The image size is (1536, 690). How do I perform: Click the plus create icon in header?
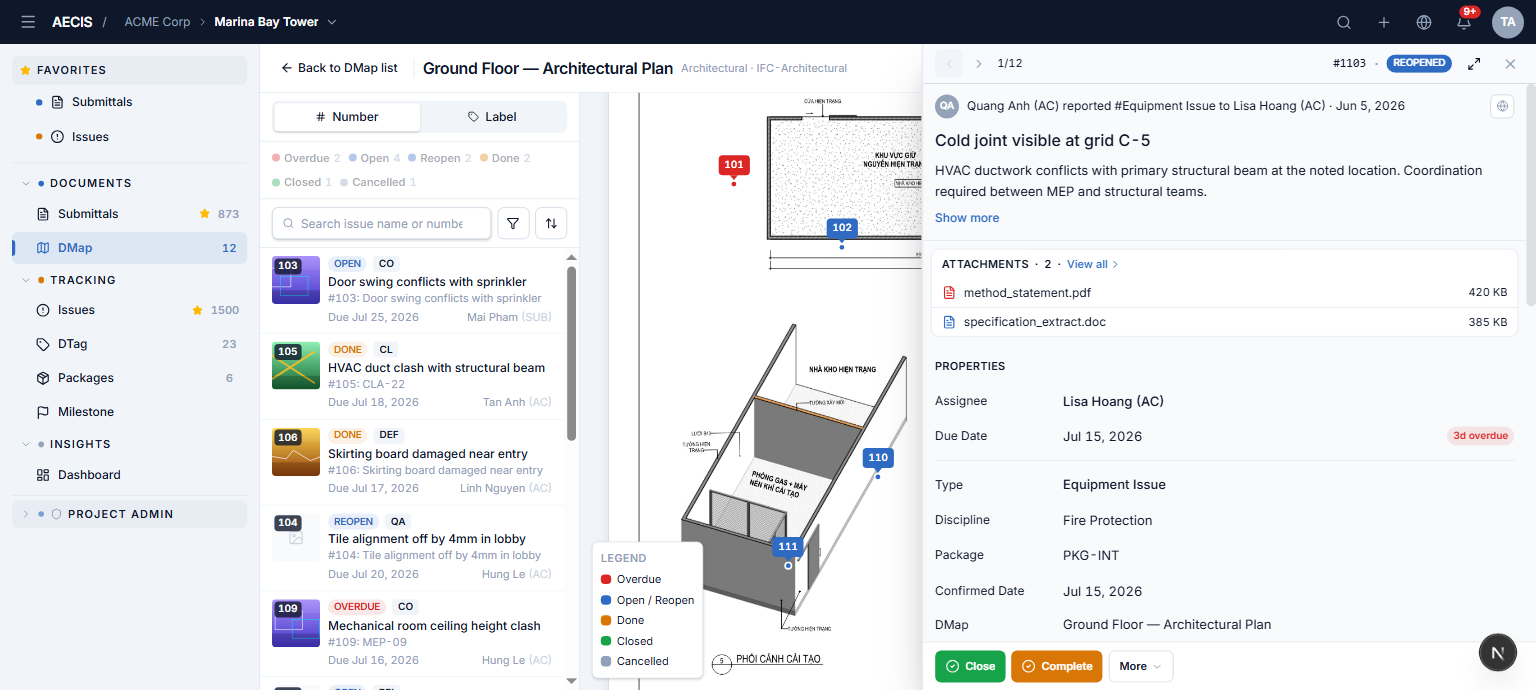click(x=1384, y=22)
